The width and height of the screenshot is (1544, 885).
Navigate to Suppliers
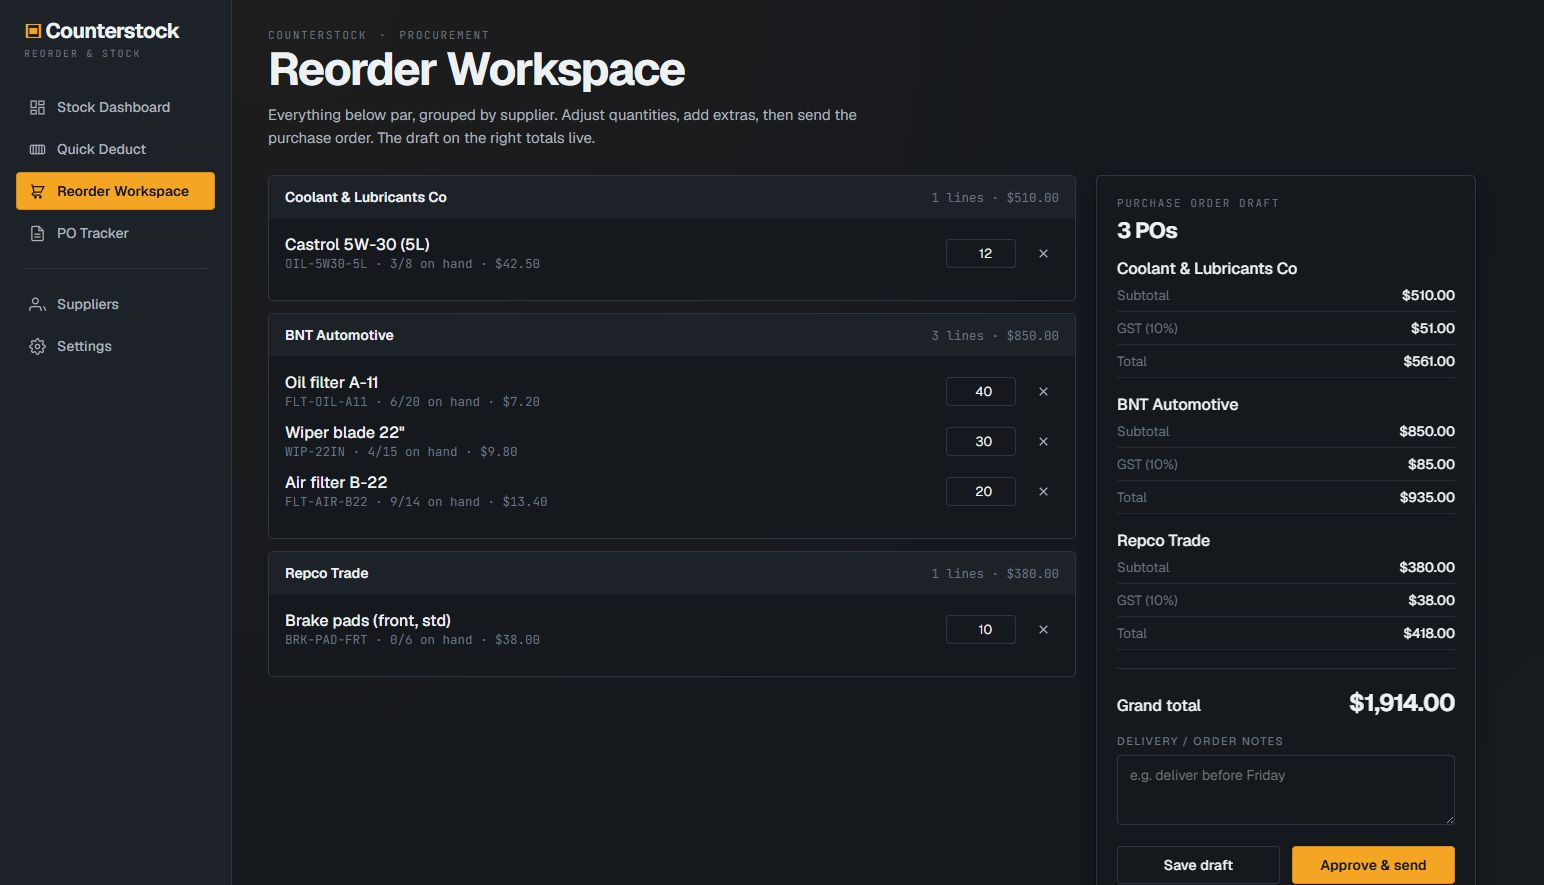click(115, 304)
